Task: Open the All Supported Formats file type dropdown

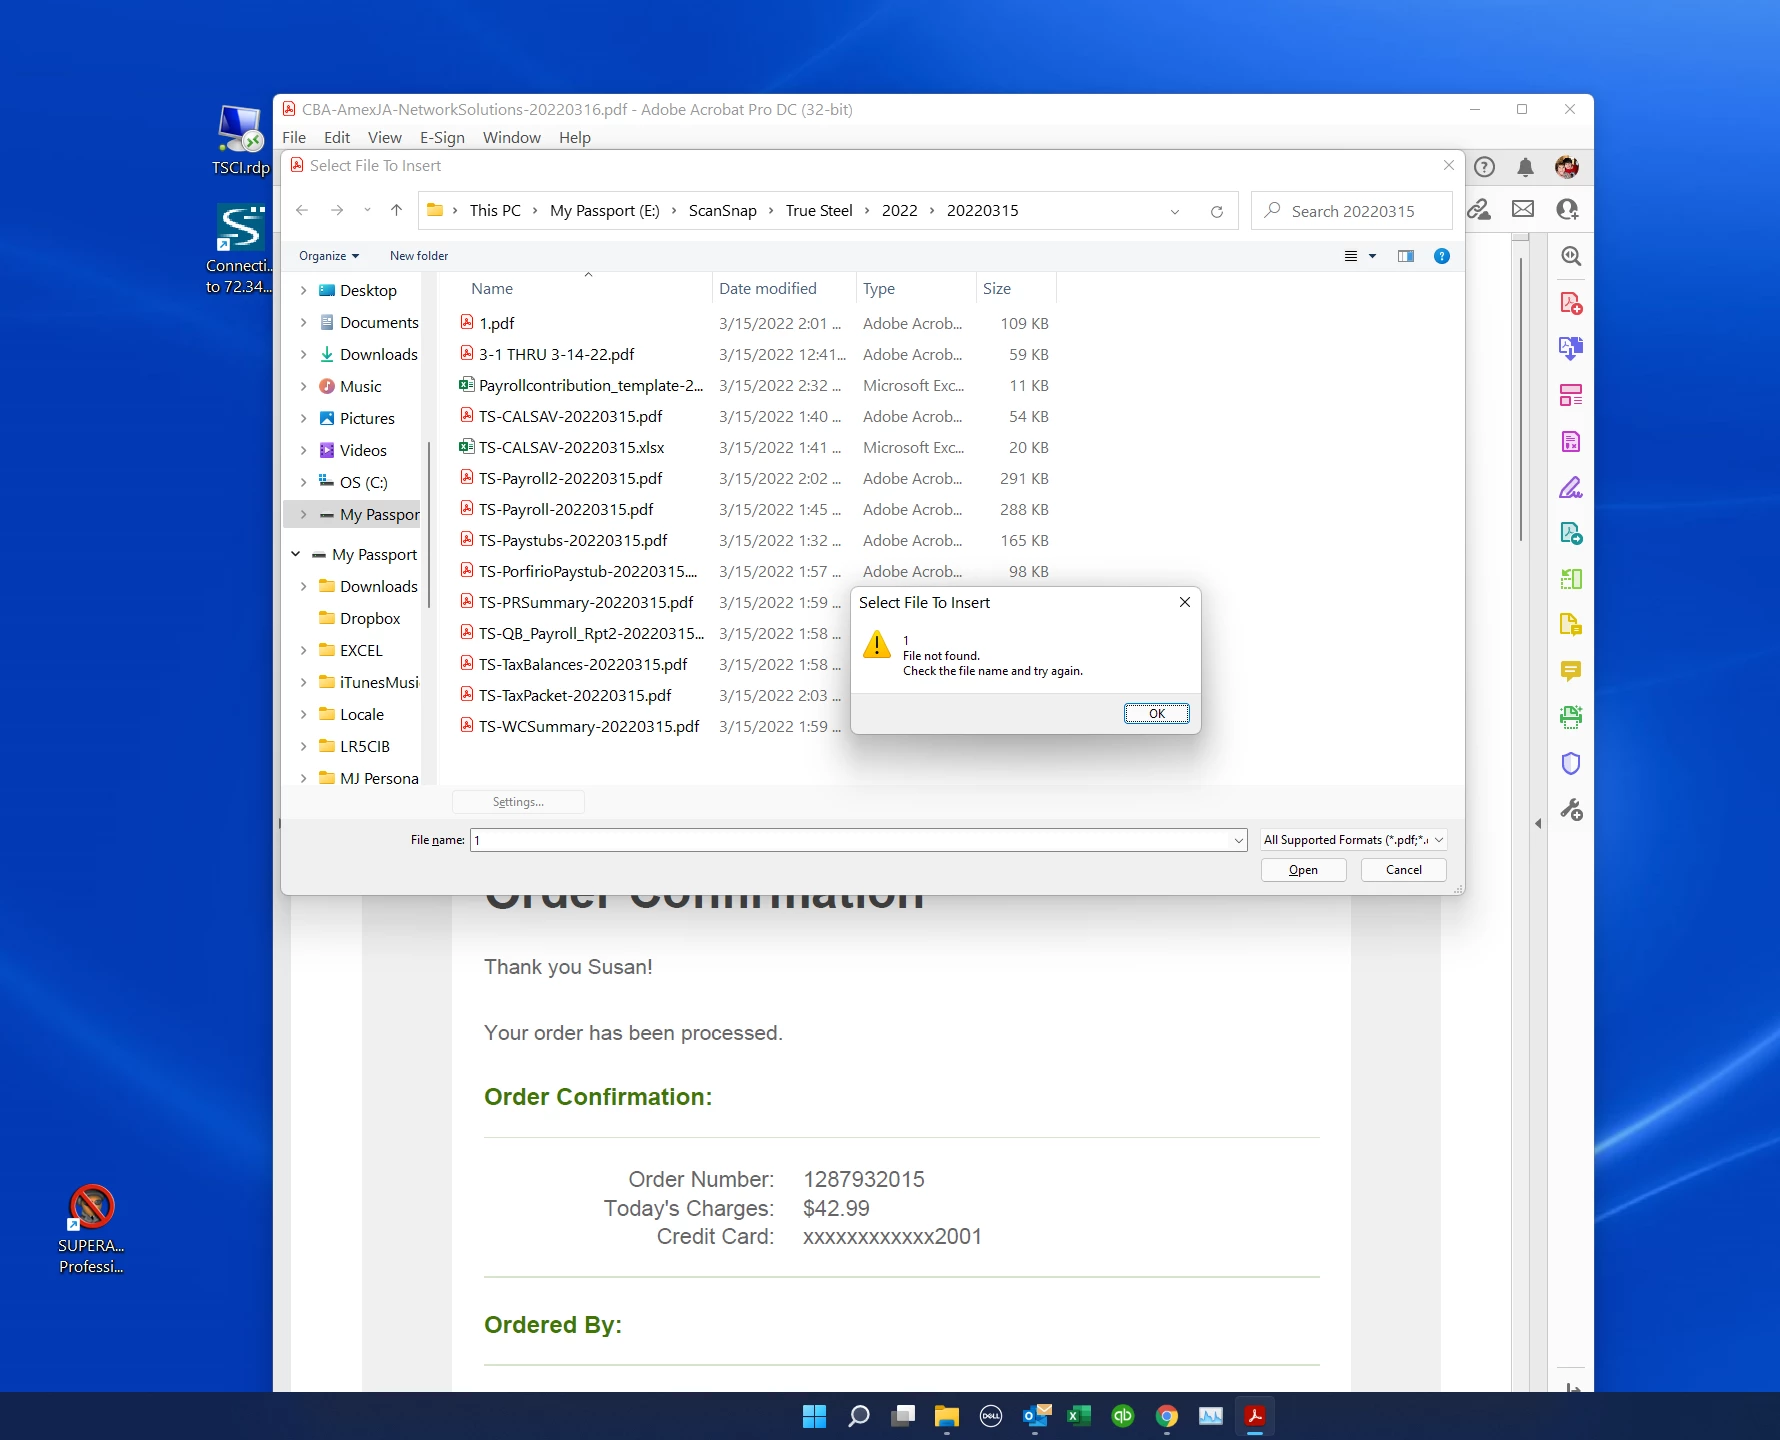Action: [1353, 840]
